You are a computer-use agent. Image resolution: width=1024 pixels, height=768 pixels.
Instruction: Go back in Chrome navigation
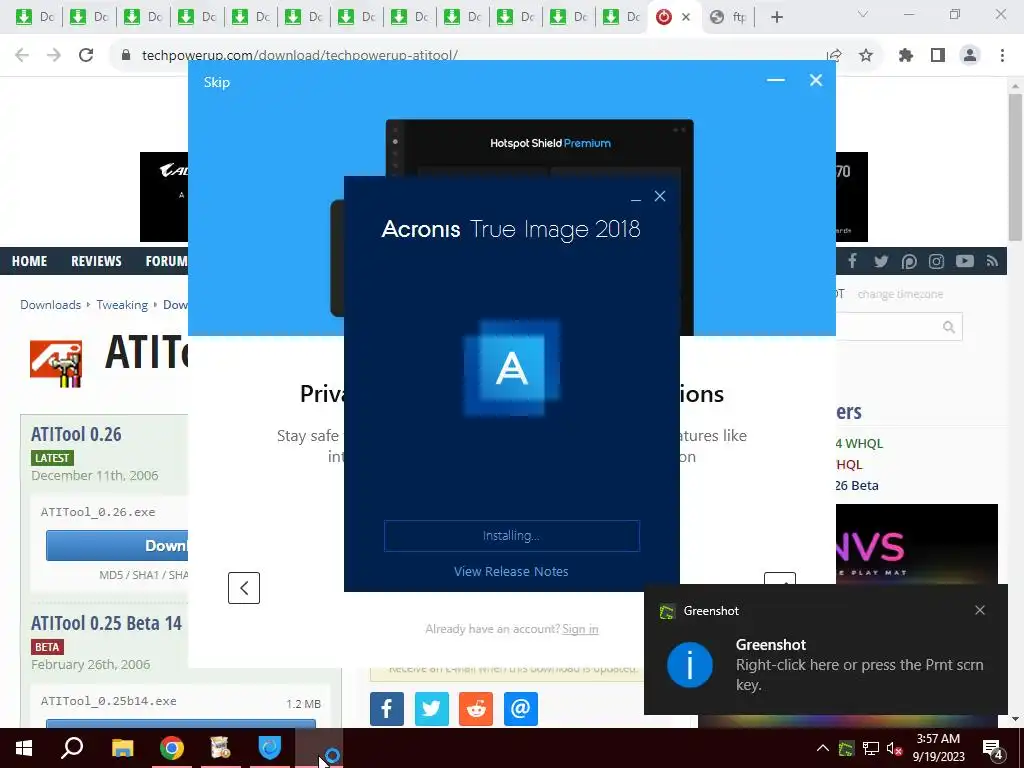[22, 55]
